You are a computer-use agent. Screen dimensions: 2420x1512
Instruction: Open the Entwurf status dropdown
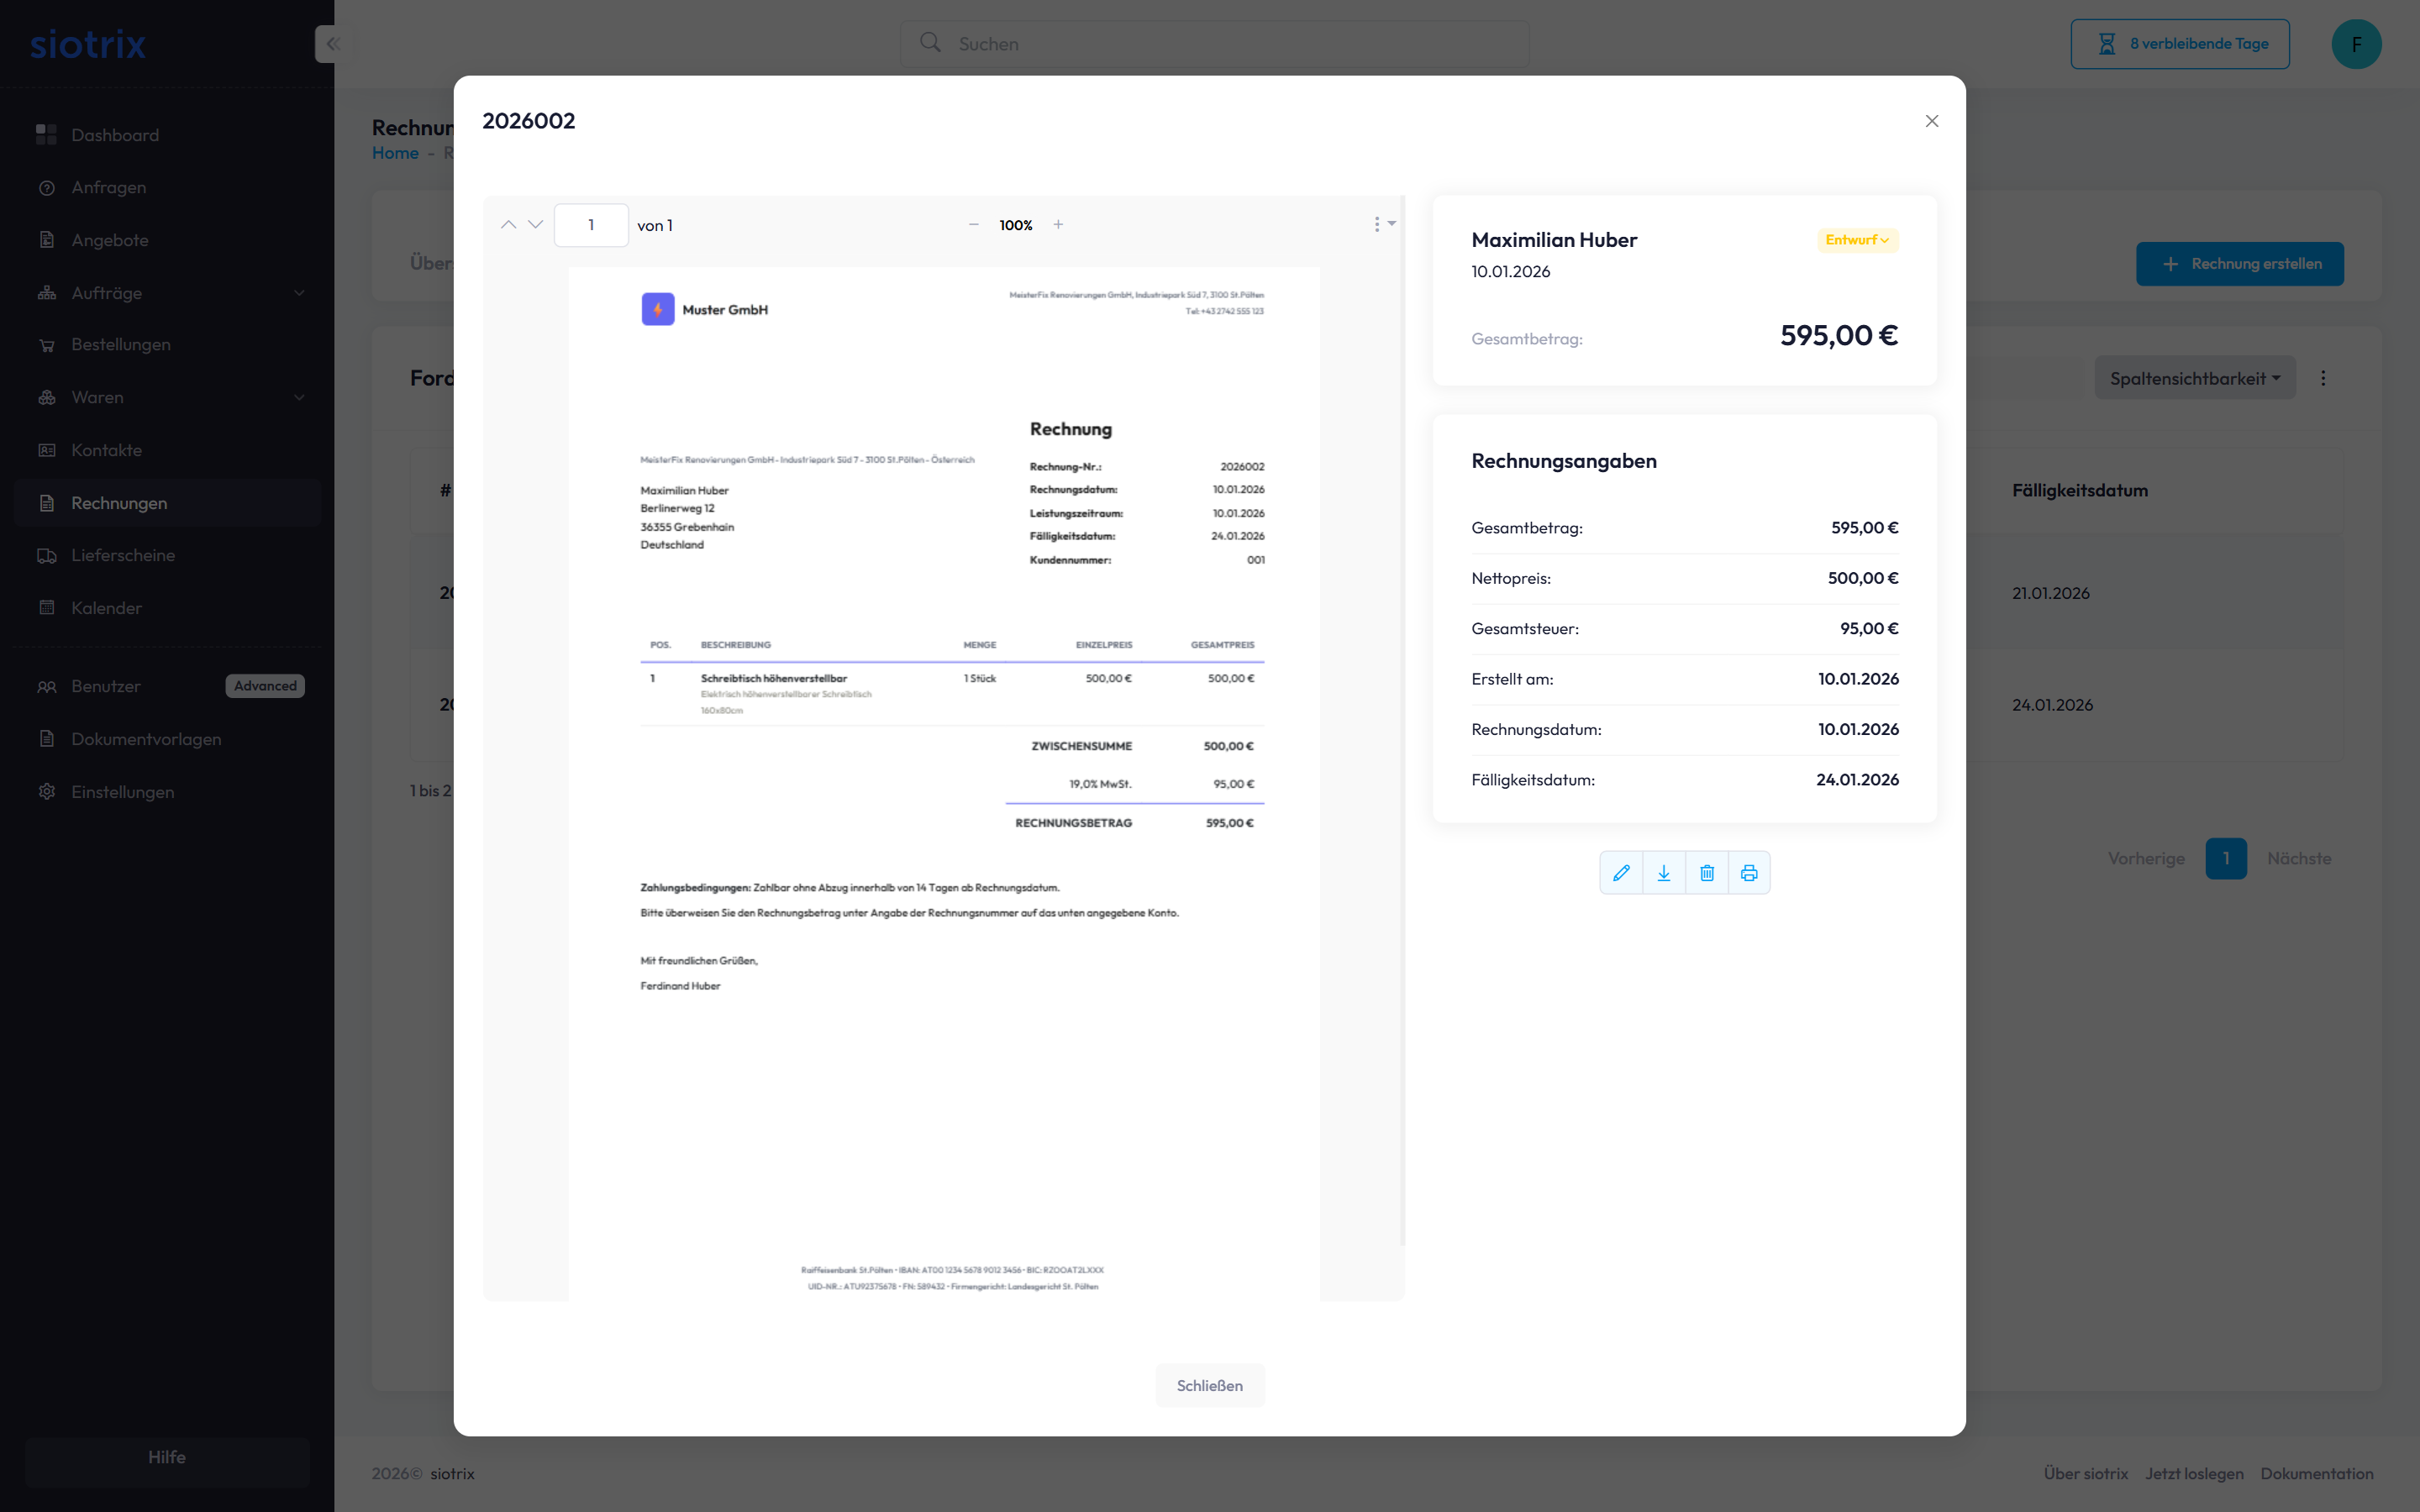pos(1857,240)
